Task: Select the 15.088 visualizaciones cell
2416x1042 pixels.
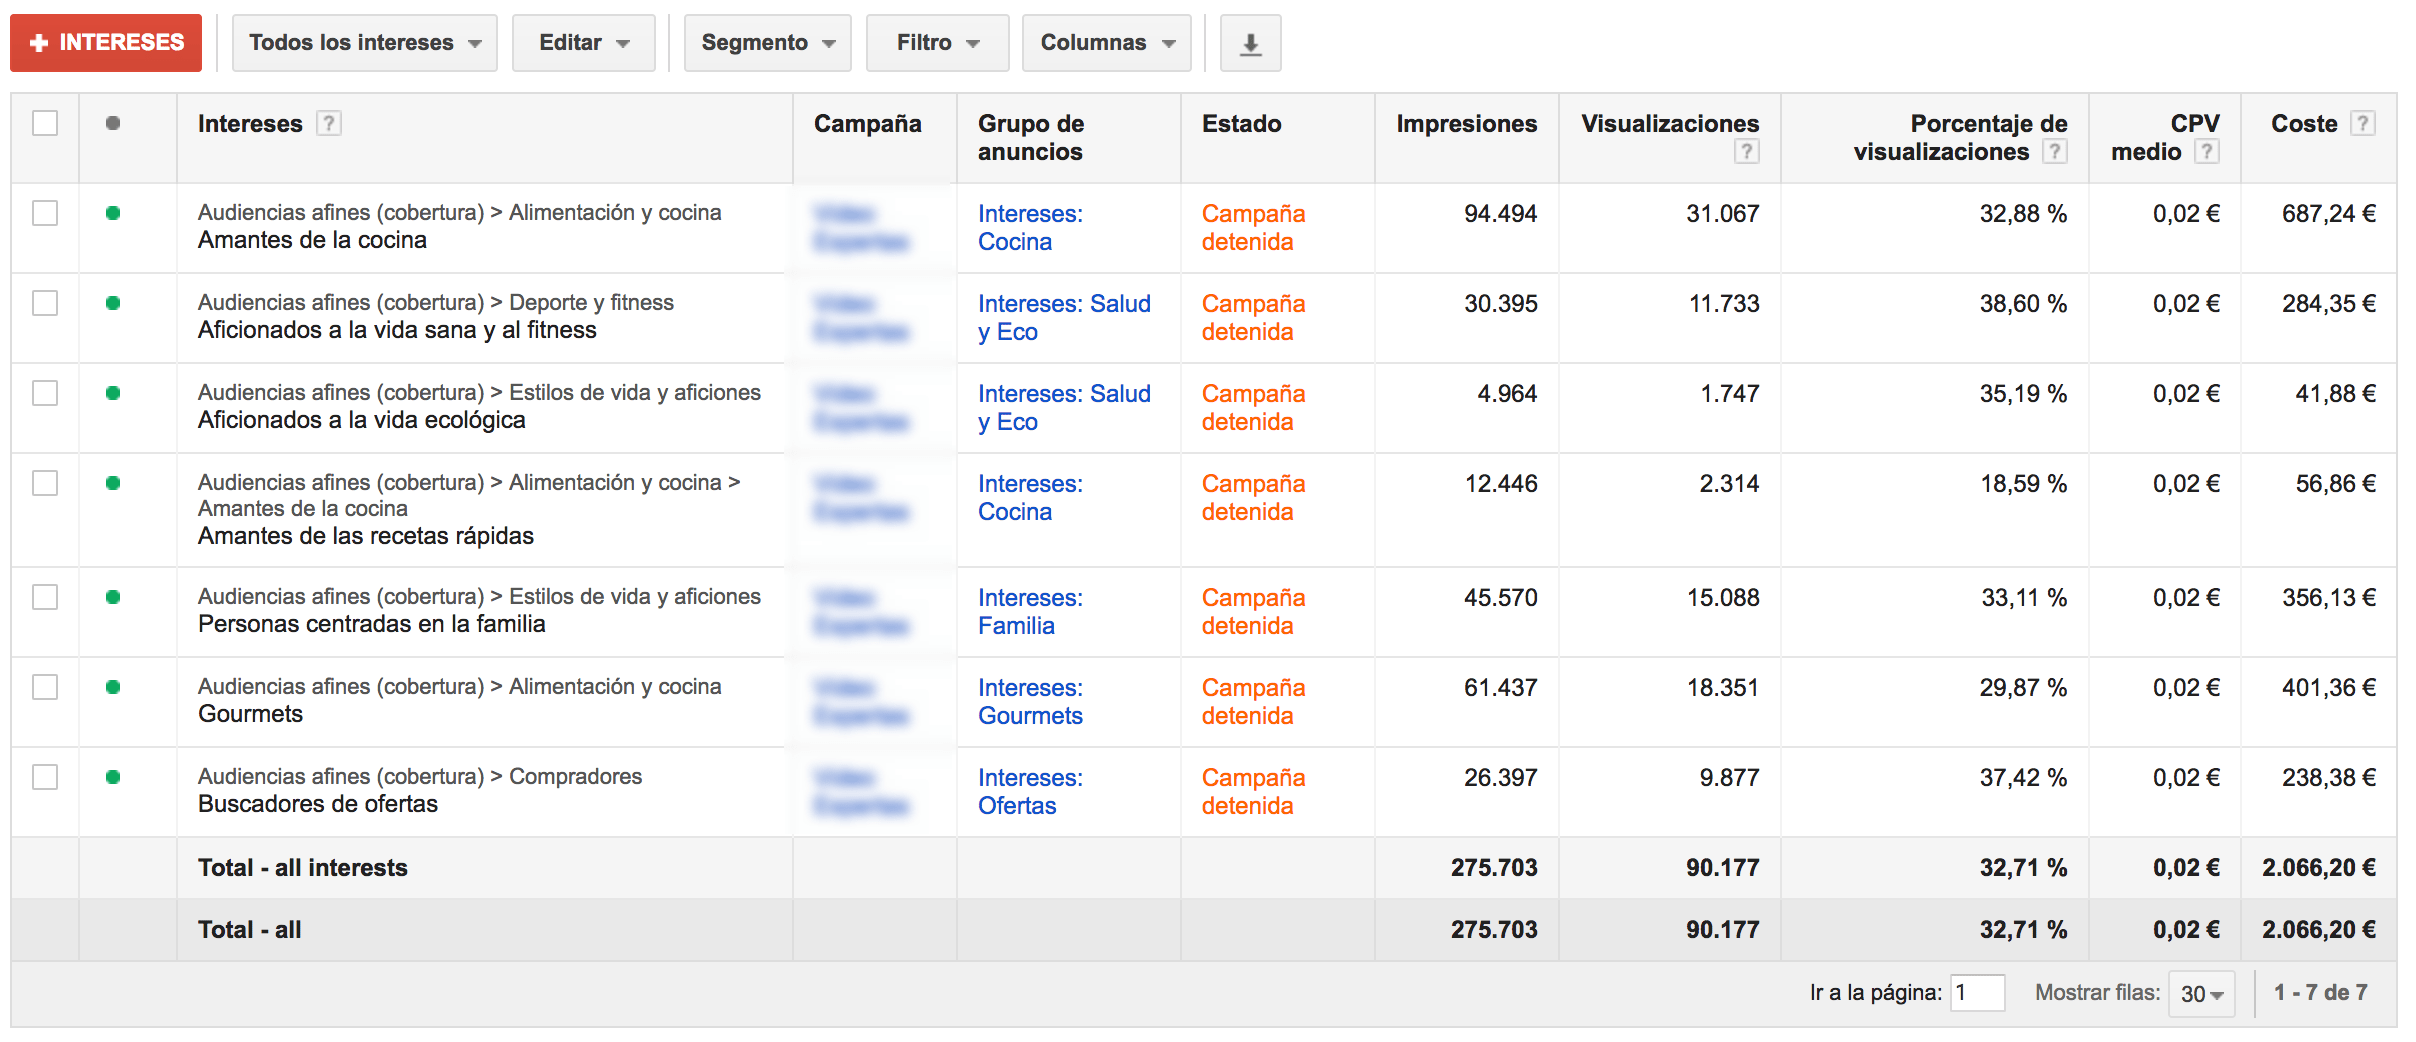Action: 1722,598
